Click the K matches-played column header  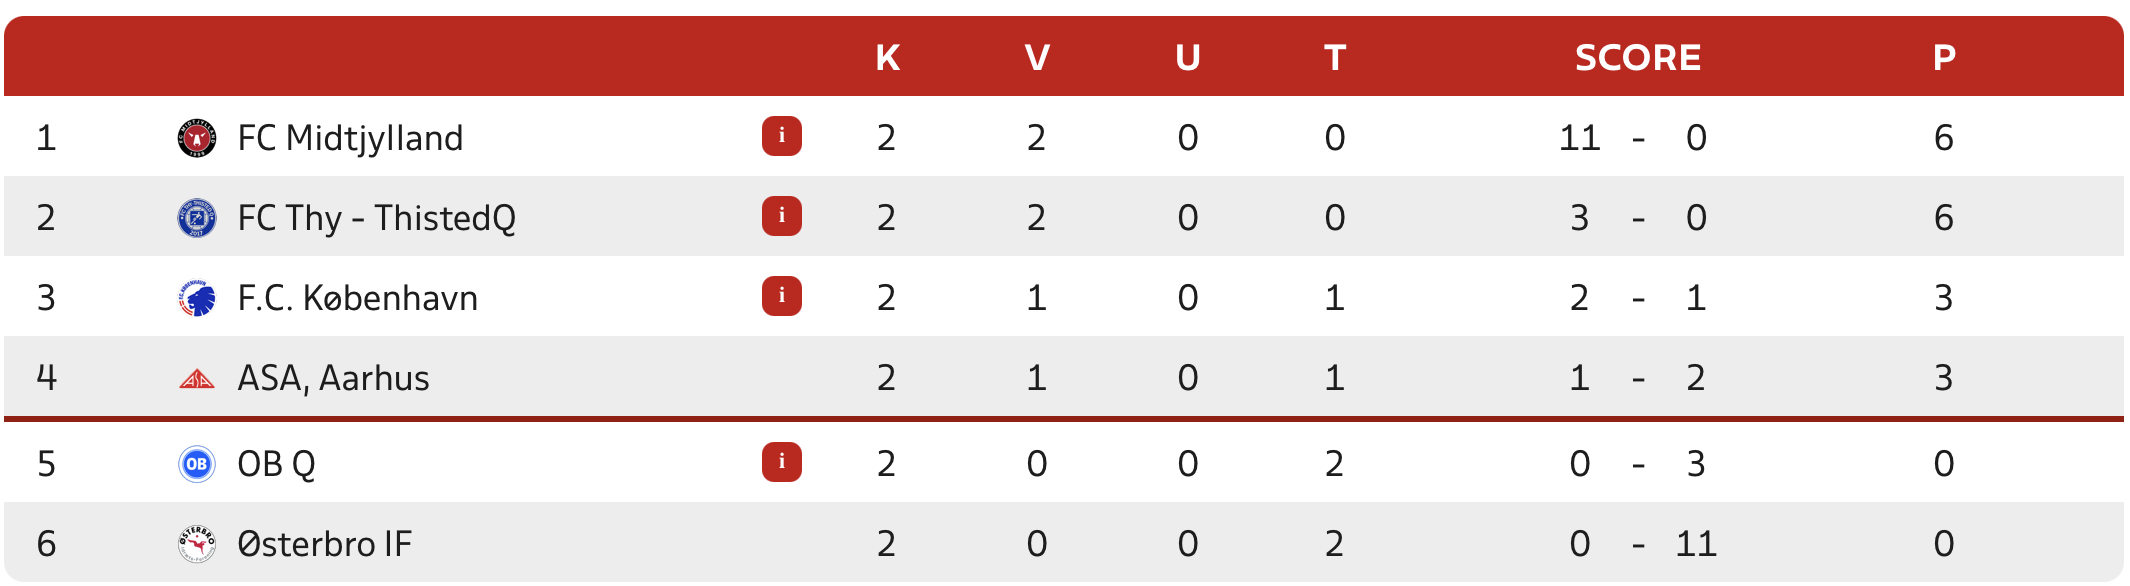click(887, 58)
